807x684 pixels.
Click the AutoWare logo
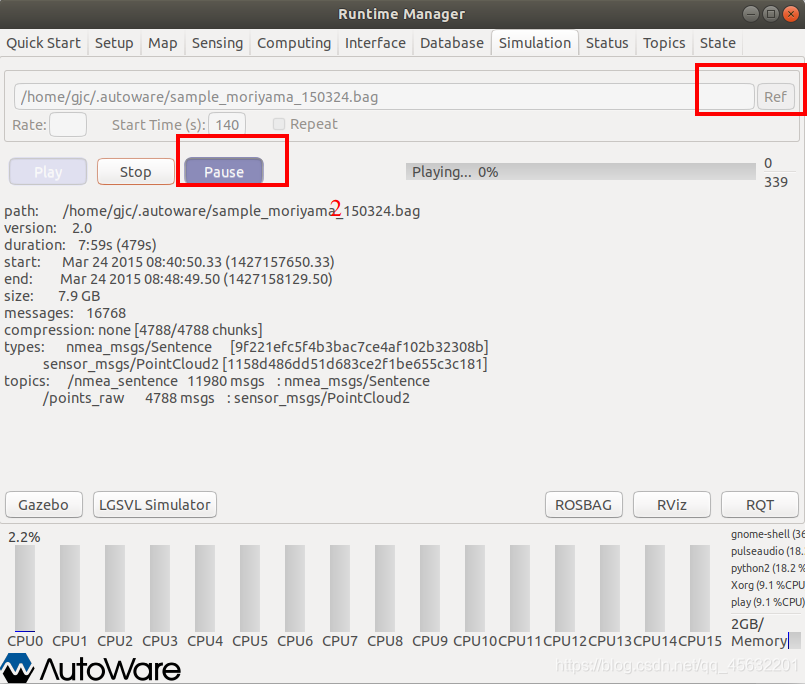[x=91, y=668]
